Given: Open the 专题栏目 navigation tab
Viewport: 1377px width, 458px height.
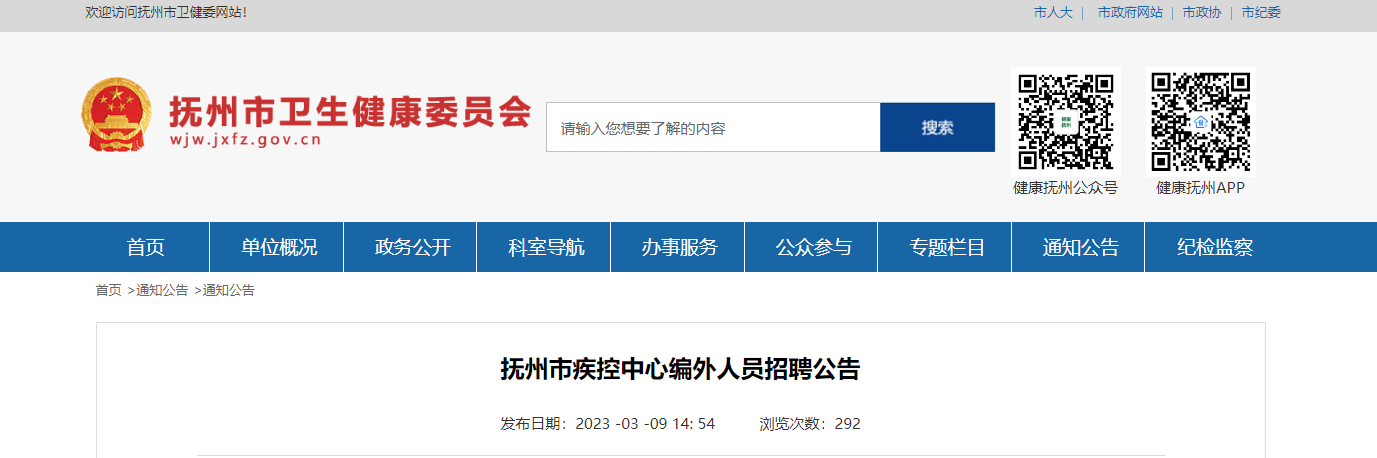Looking at the screenshot, I should click(946, 247).
